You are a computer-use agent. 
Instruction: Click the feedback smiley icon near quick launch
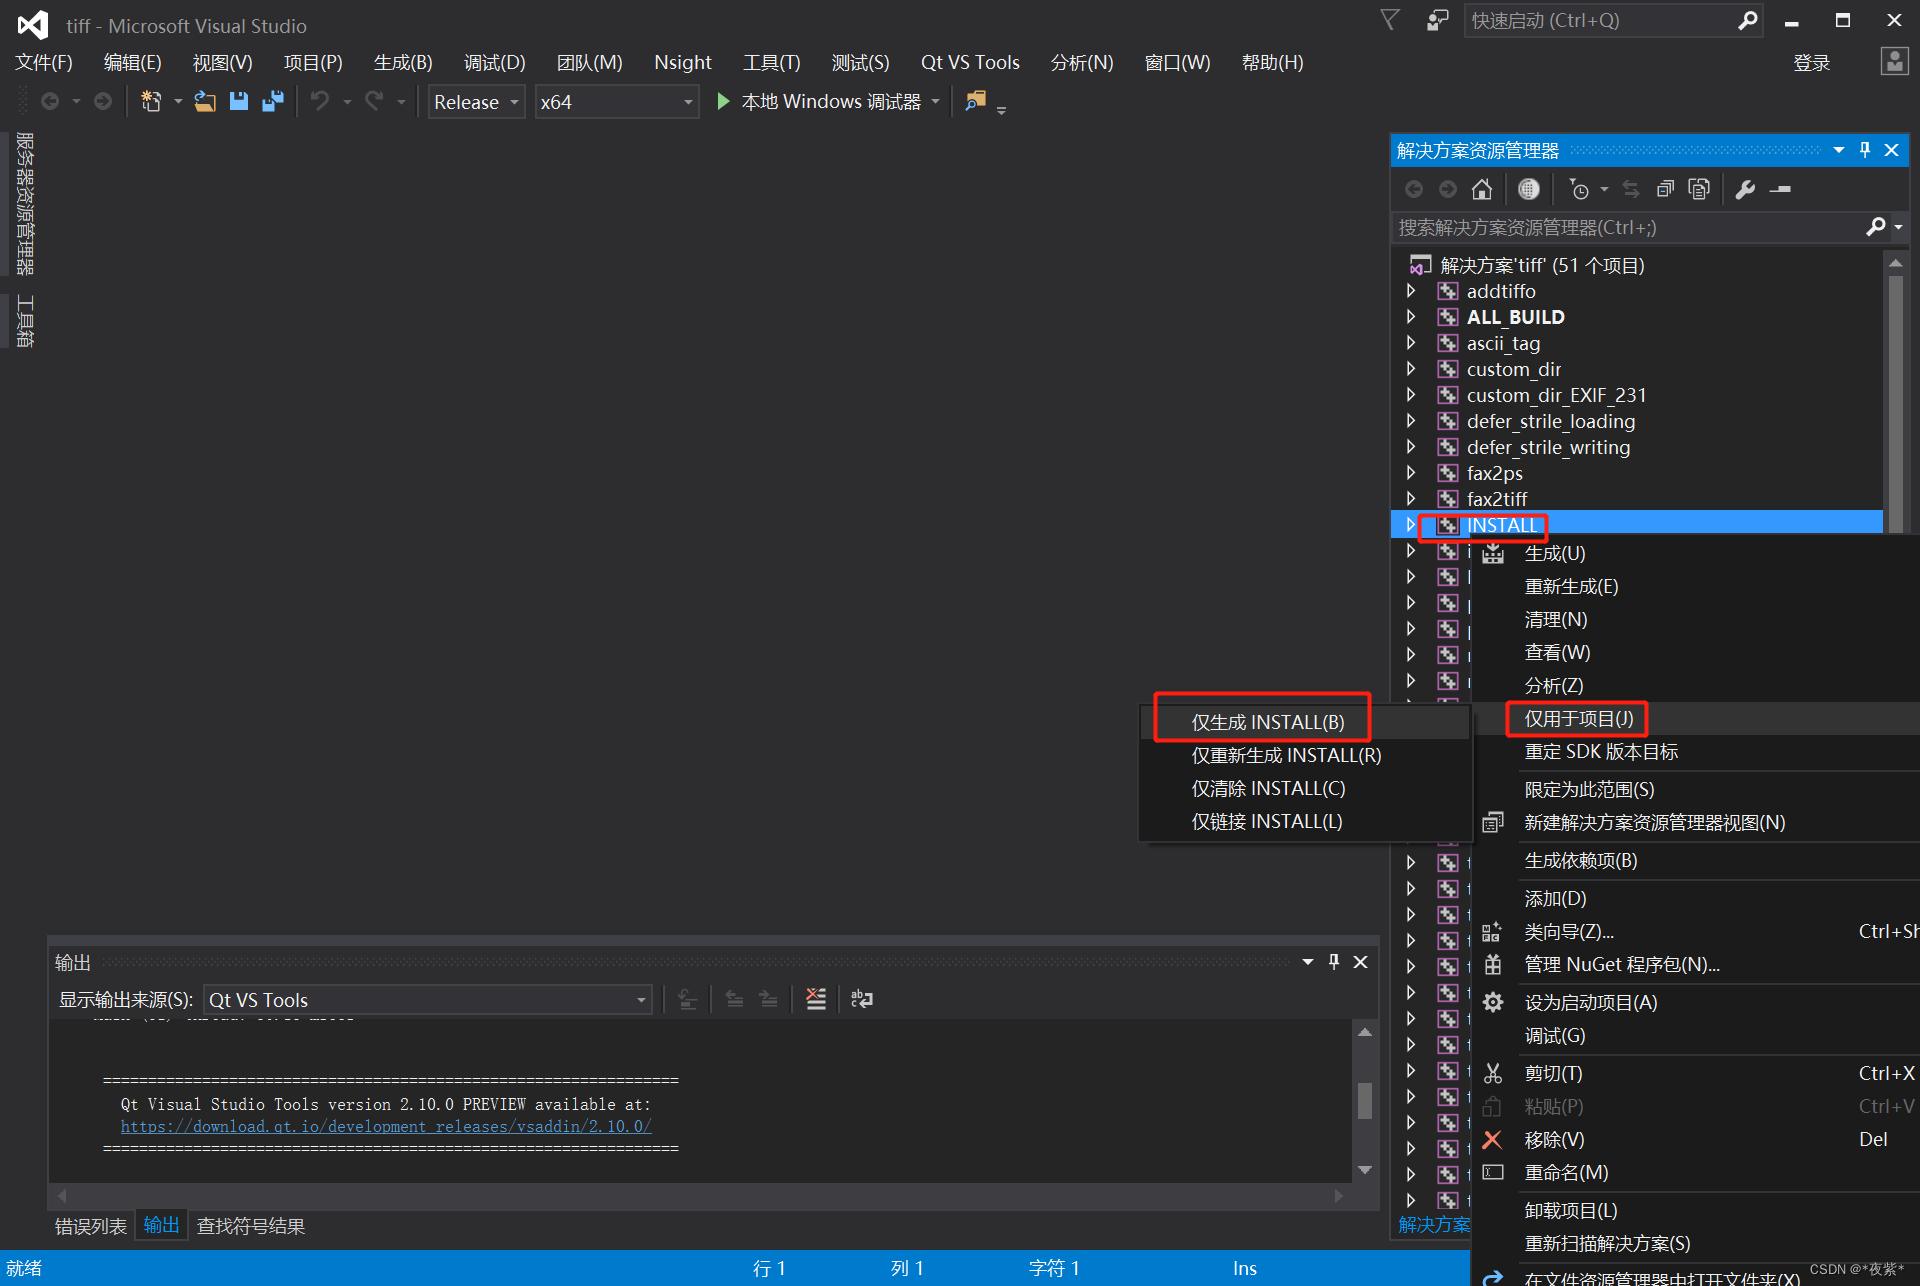pyautogui.click(x=1437, y=20)
